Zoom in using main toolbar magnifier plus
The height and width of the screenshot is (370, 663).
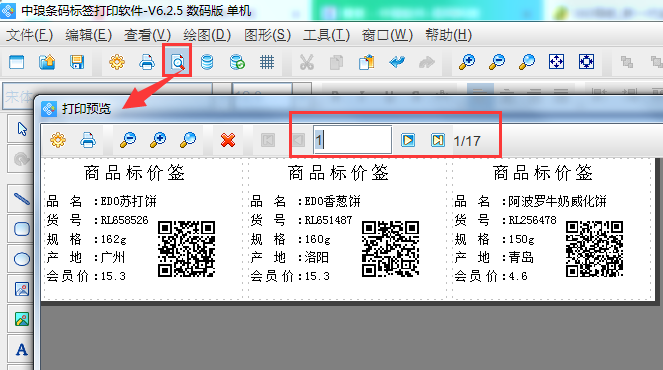click(x=467, y=62)
